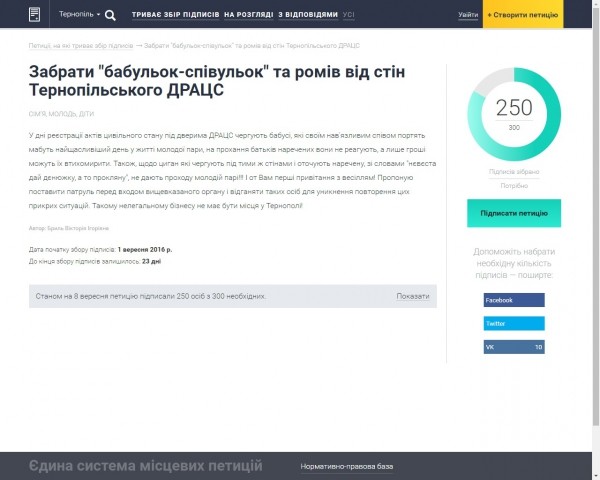Click the 250 signatures progress ring
This screenshot has width=600, height=480.
pyautogui.click(x=514, y=114)
